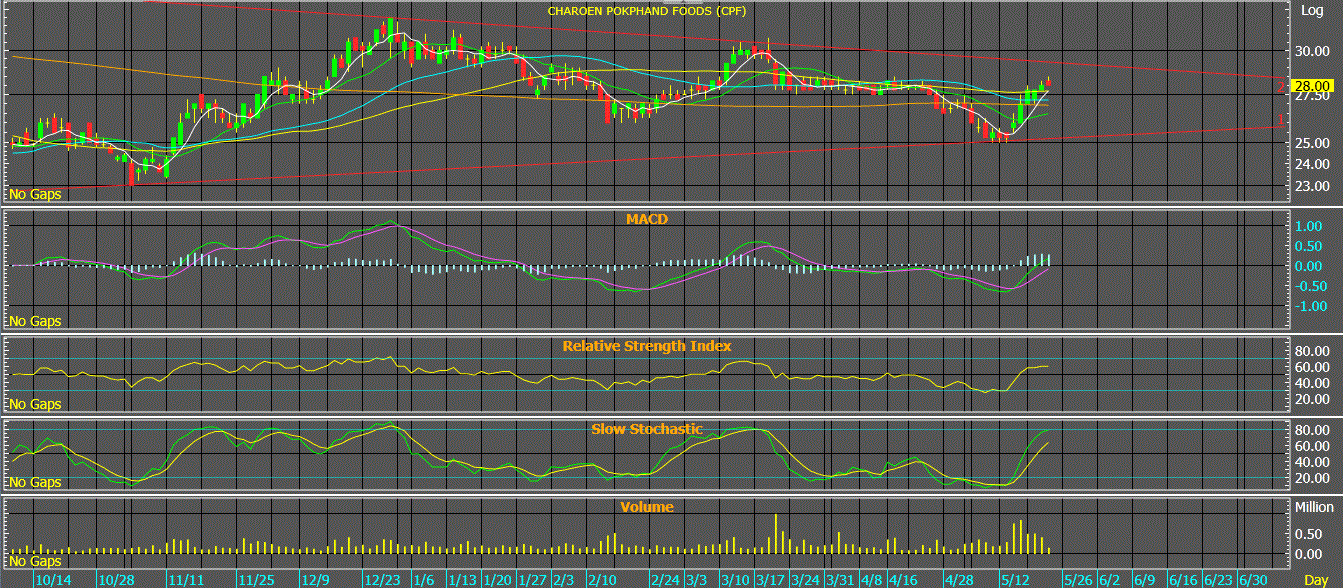1343x588 pixels.
Task: Select the 6/9 date on the time axis
Action: coord(1145,580)
